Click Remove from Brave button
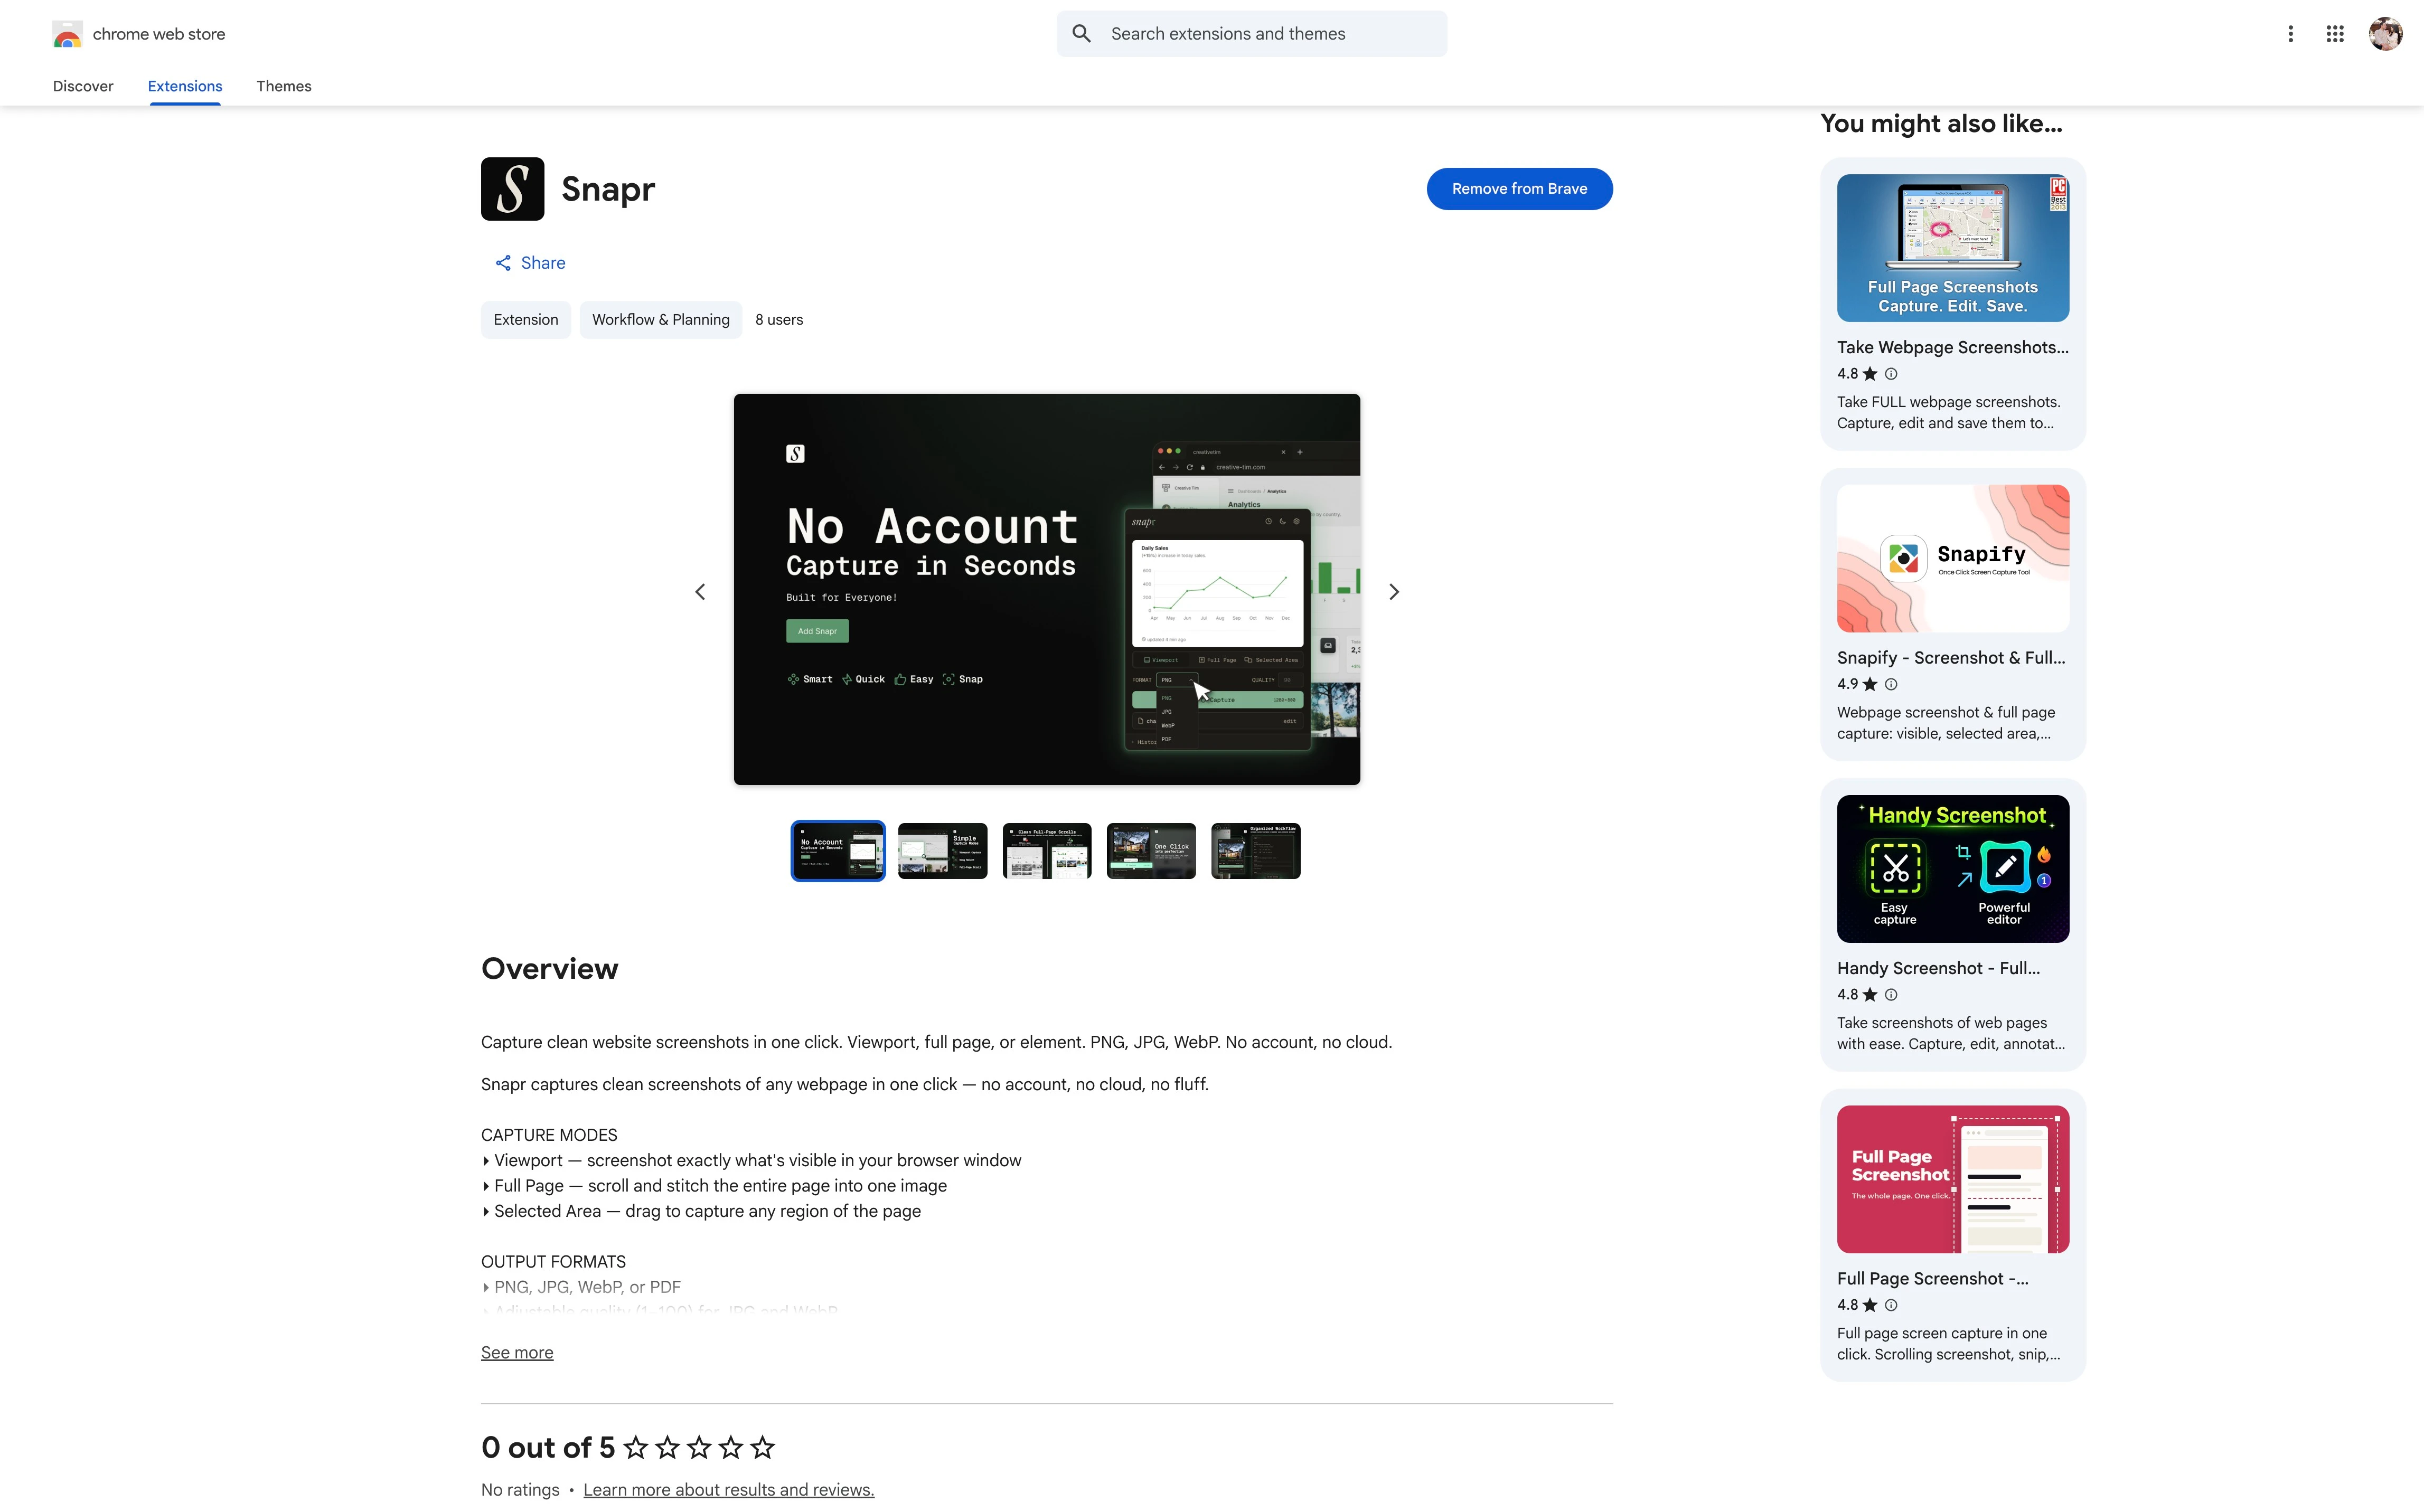Screen dimensions: 2424x1512 pos(1519,189)
